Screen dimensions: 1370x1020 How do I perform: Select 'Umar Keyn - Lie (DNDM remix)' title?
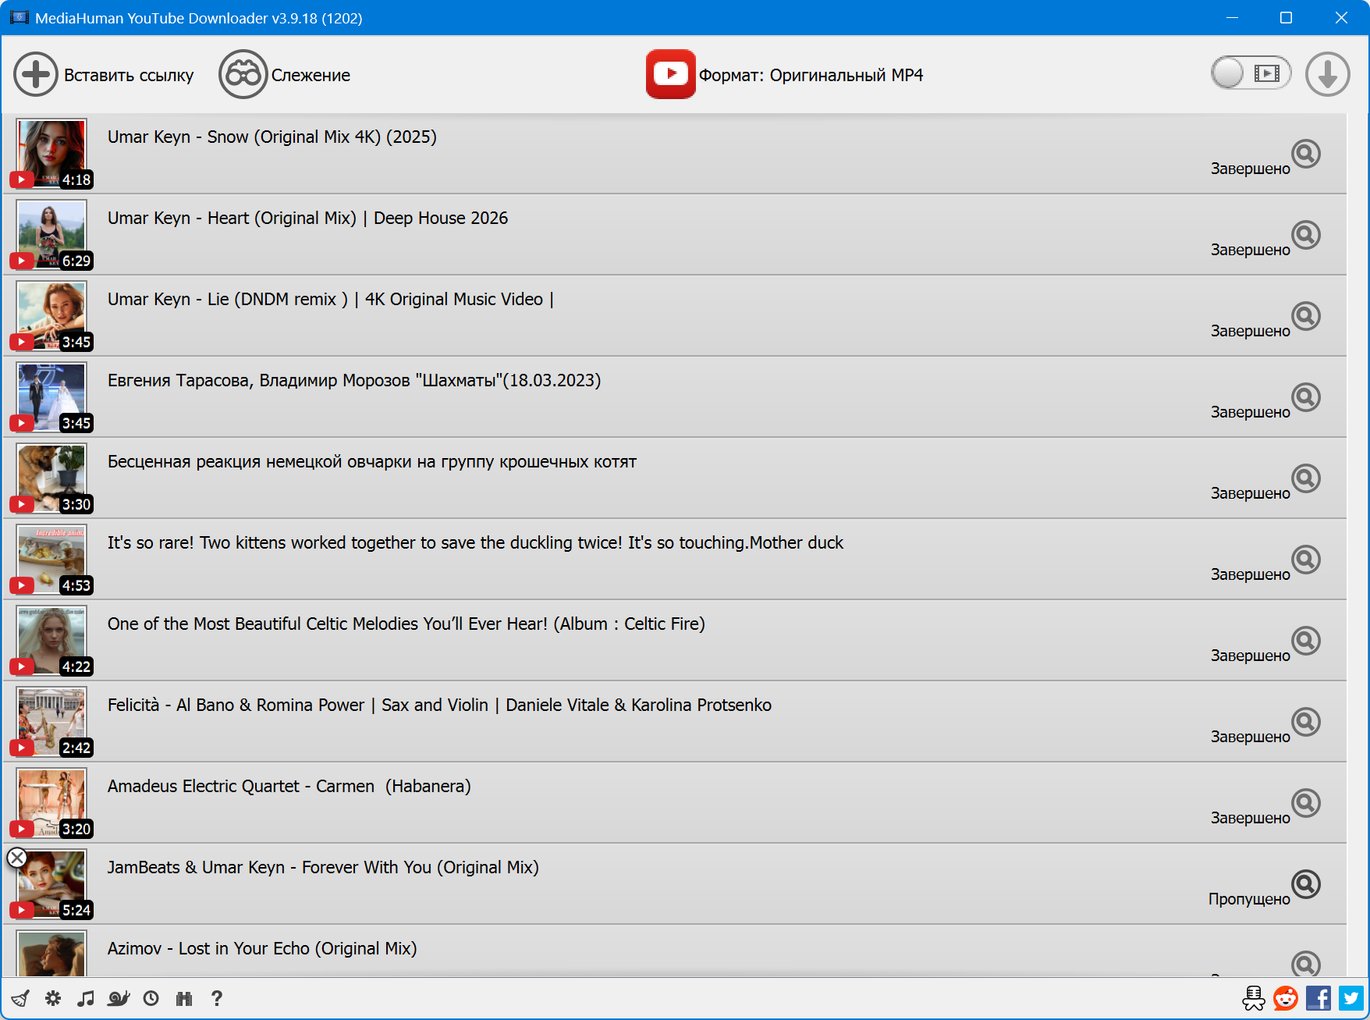(x=331, y=299)
